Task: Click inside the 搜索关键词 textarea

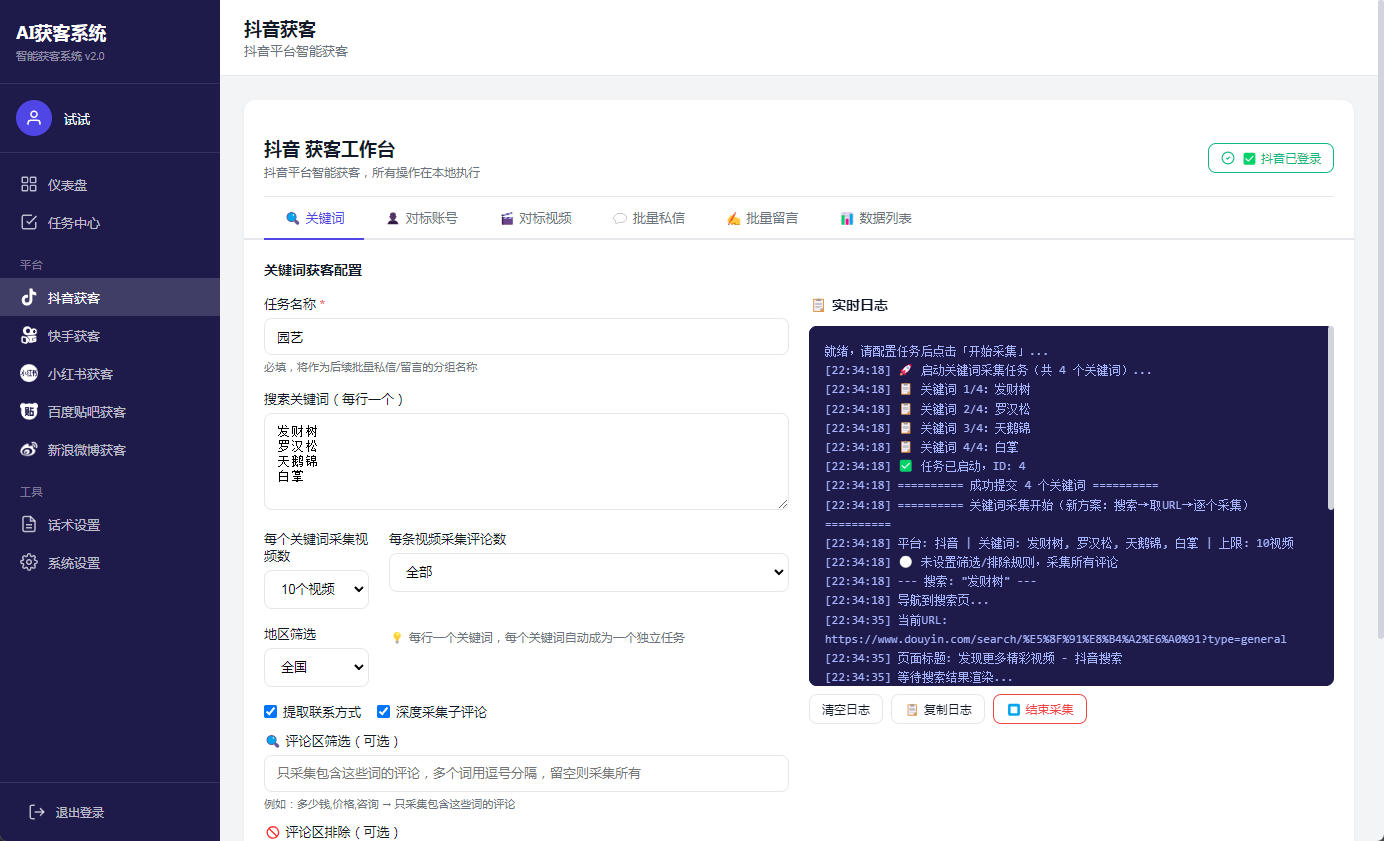Action: pyautogui.click(x=526, y=462)
